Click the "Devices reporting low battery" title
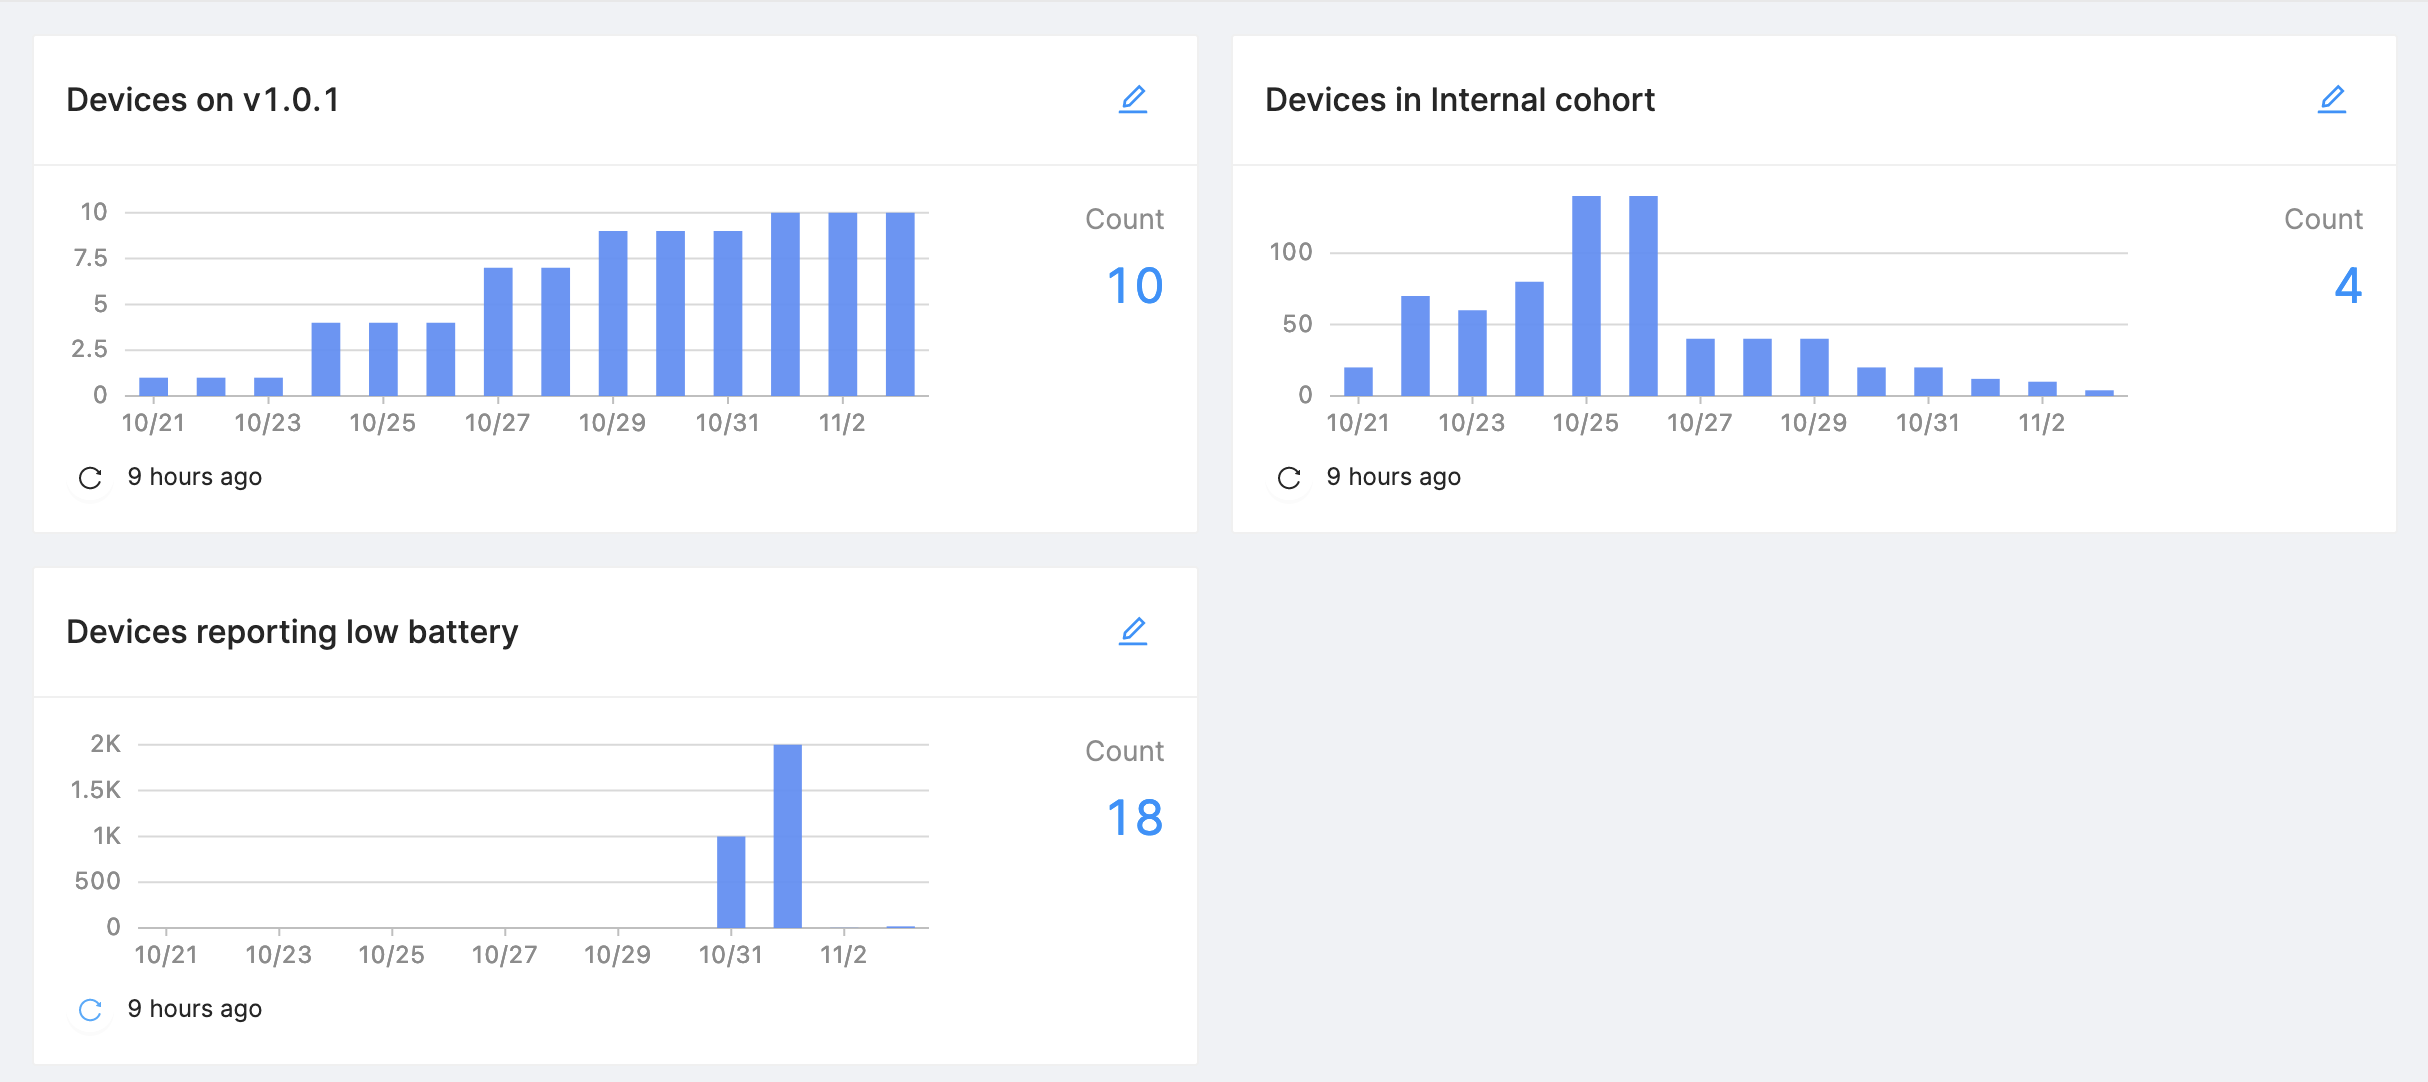 coord(292,632)
